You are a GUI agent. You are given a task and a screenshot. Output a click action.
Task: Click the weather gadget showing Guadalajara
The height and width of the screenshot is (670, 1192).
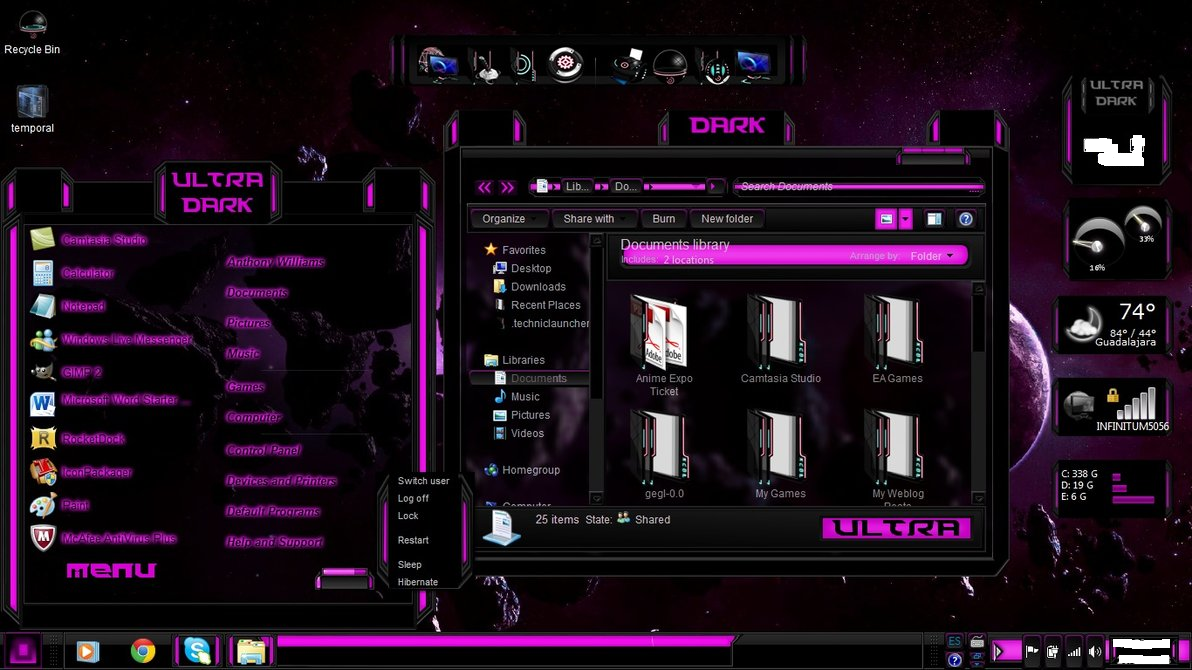[x=1111, y=325]
